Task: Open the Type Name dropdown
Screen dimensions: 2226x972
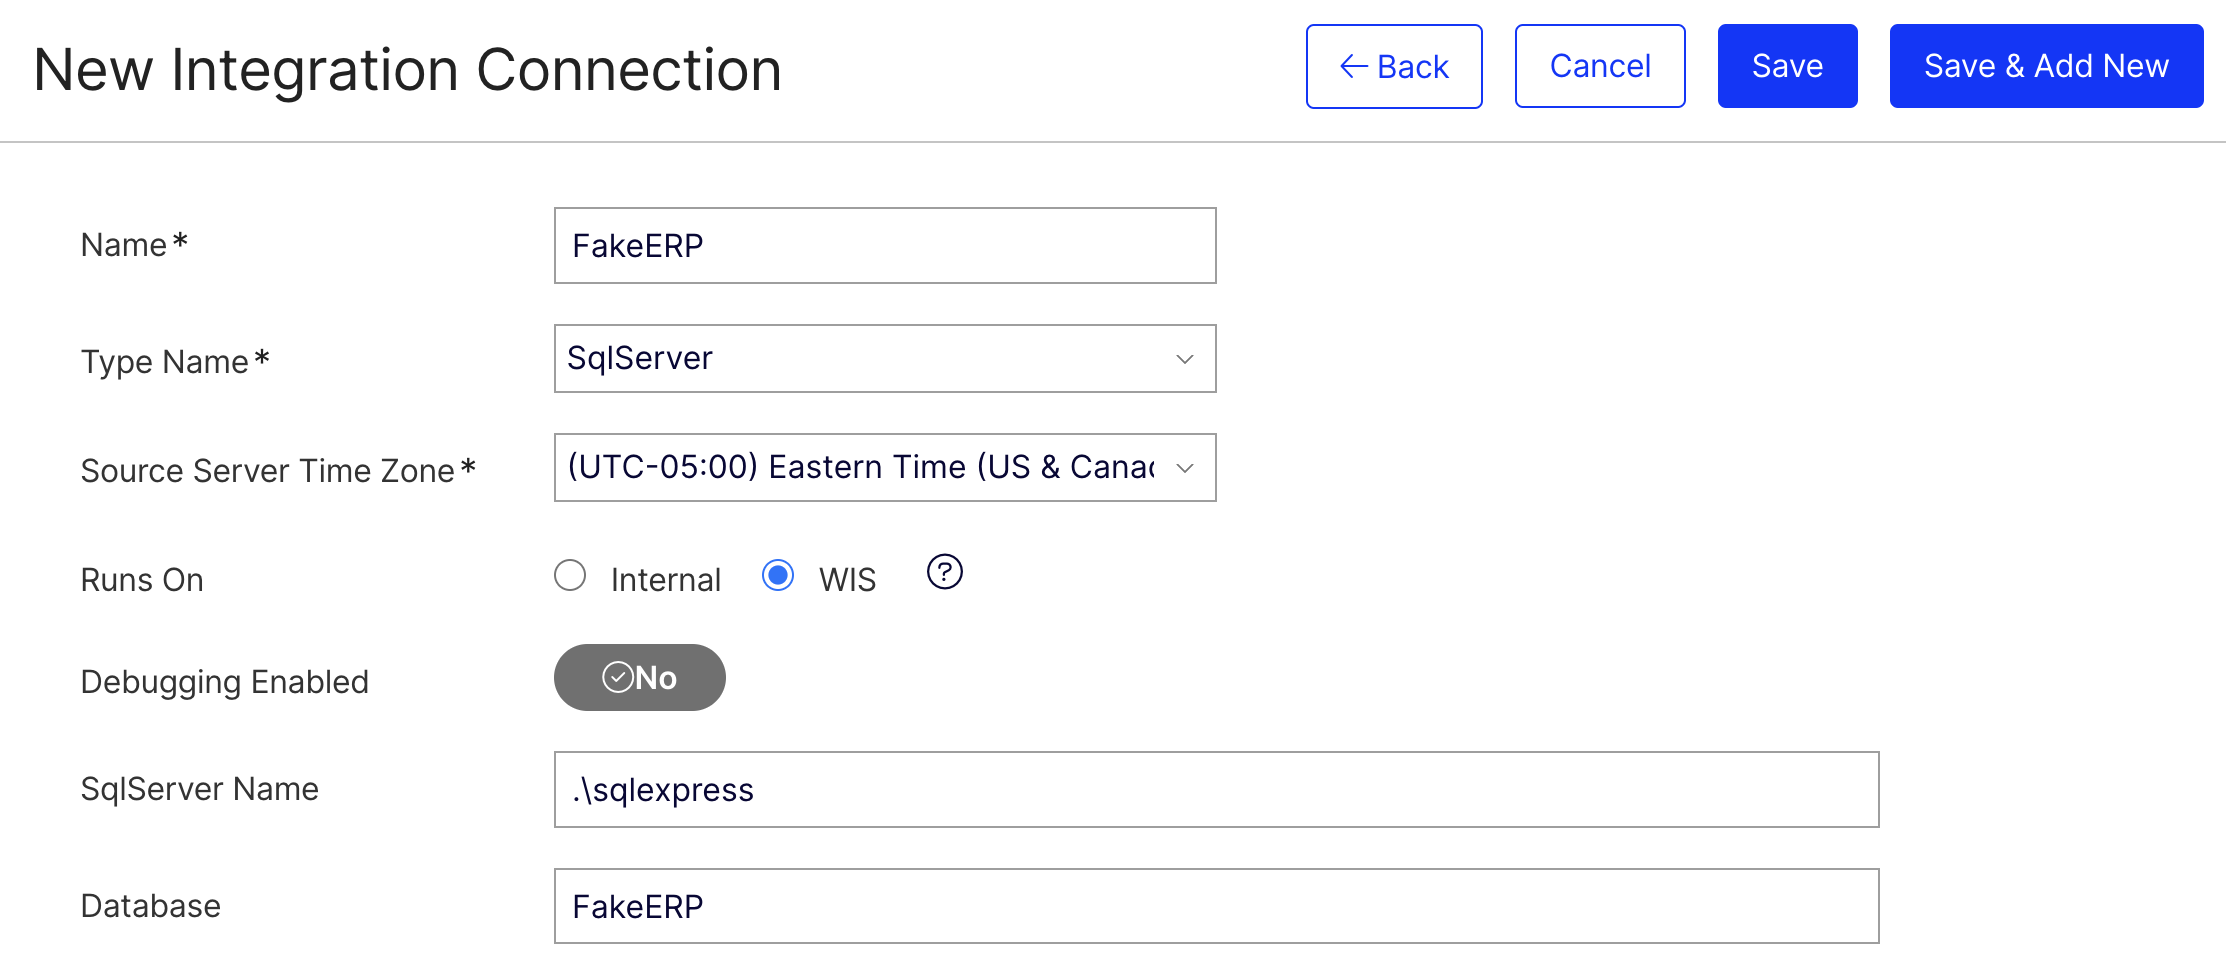Action: [884, 359]
